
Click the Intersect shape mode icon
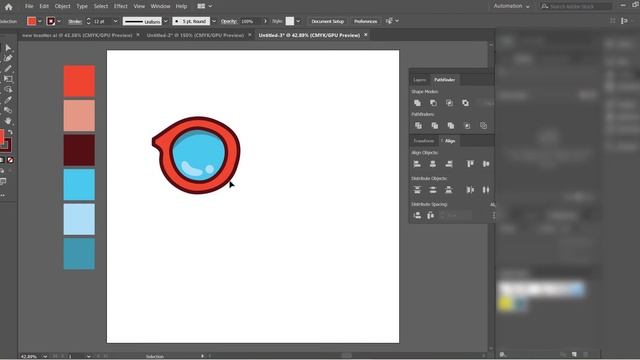click(x=449, y=103)
